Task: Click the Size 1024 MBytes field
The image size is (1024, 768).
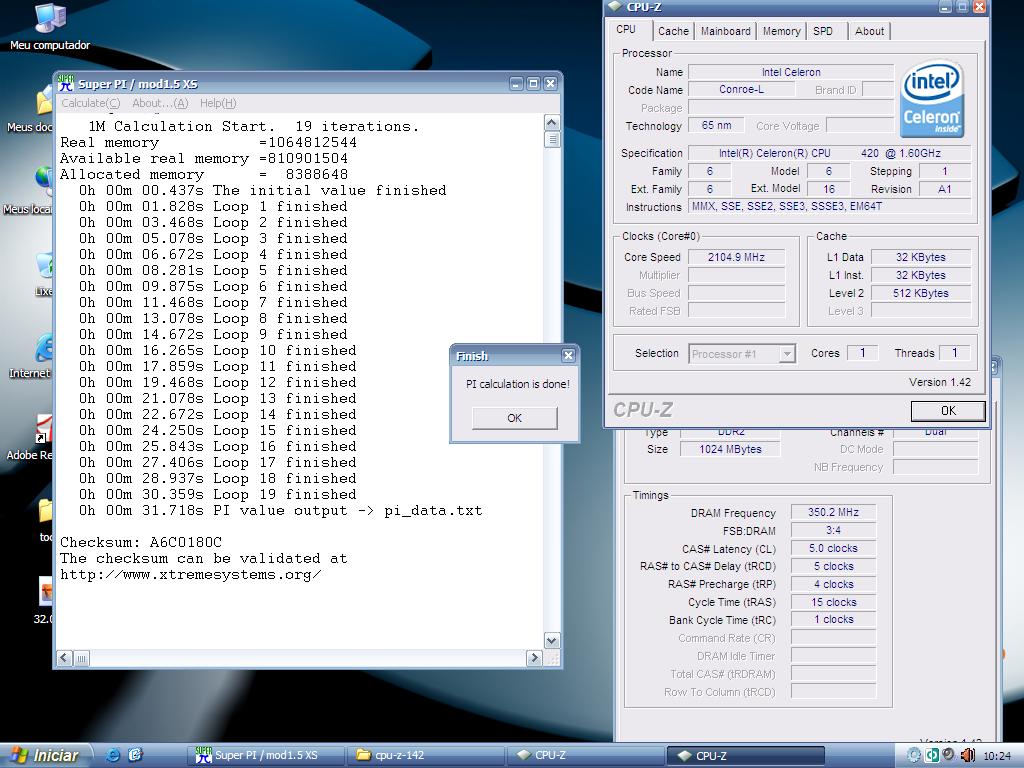Action: 730,449
